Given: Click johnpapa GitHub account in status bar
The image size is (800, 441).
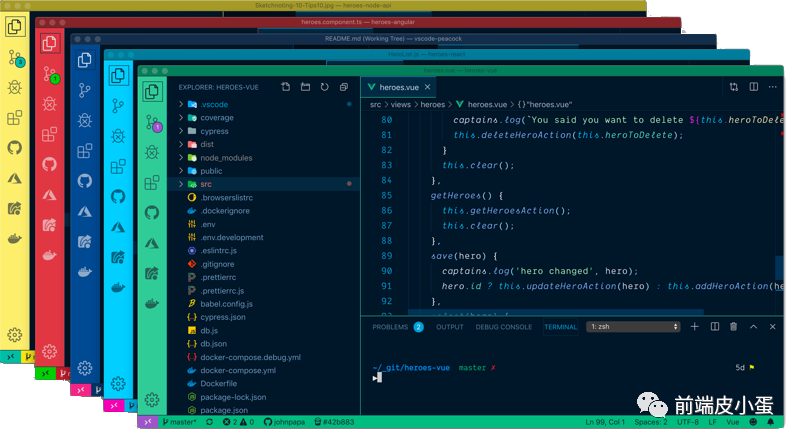Looking at the screenshot, I should (x=284, y=422).
